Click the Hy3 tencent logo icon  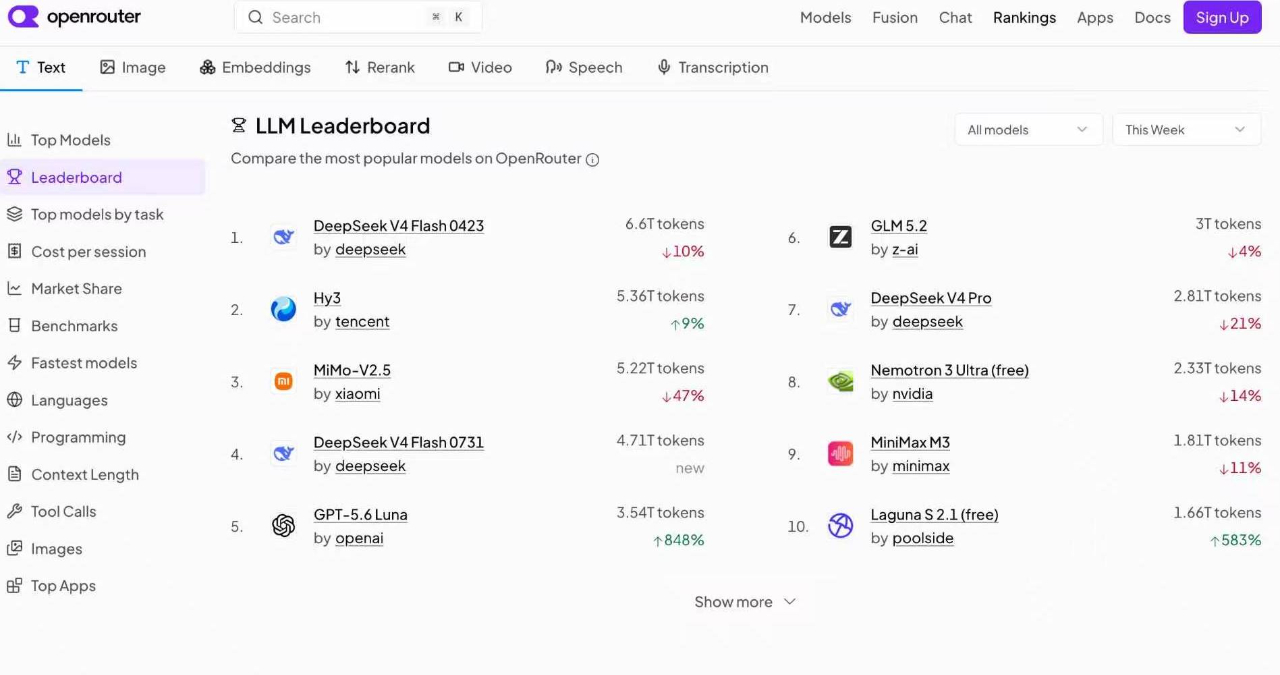tap(284, 309)
